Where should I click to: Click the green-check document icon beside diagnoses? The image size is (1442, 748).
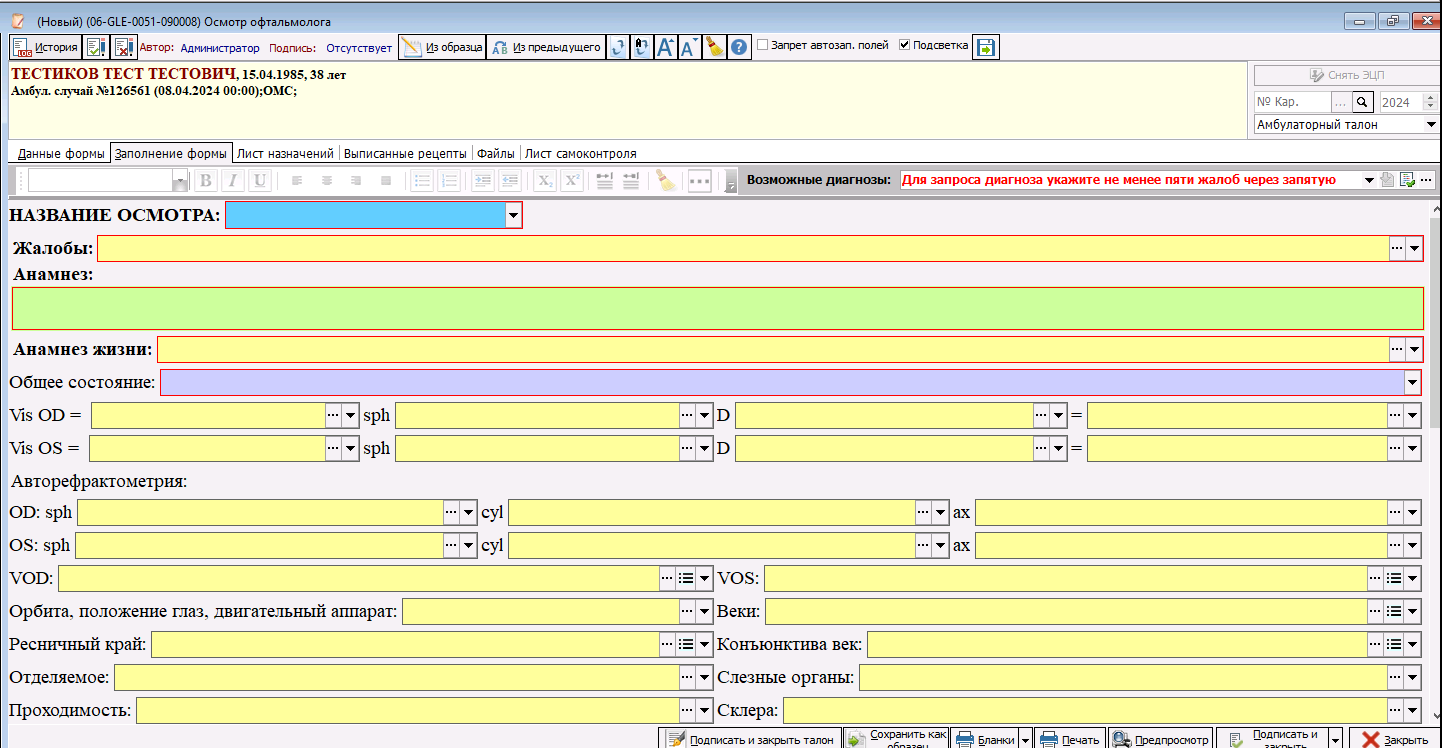click(1407, 180)
